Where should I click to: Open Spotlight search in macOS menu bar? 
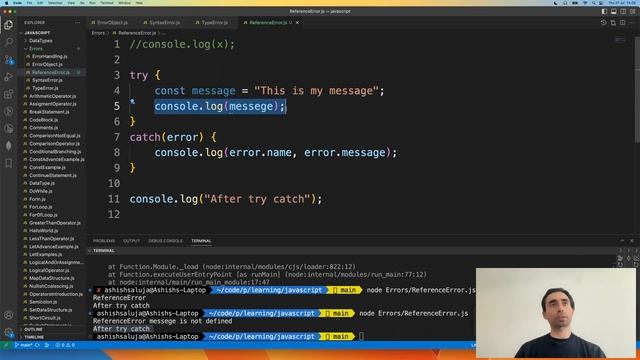click(594, 3)
